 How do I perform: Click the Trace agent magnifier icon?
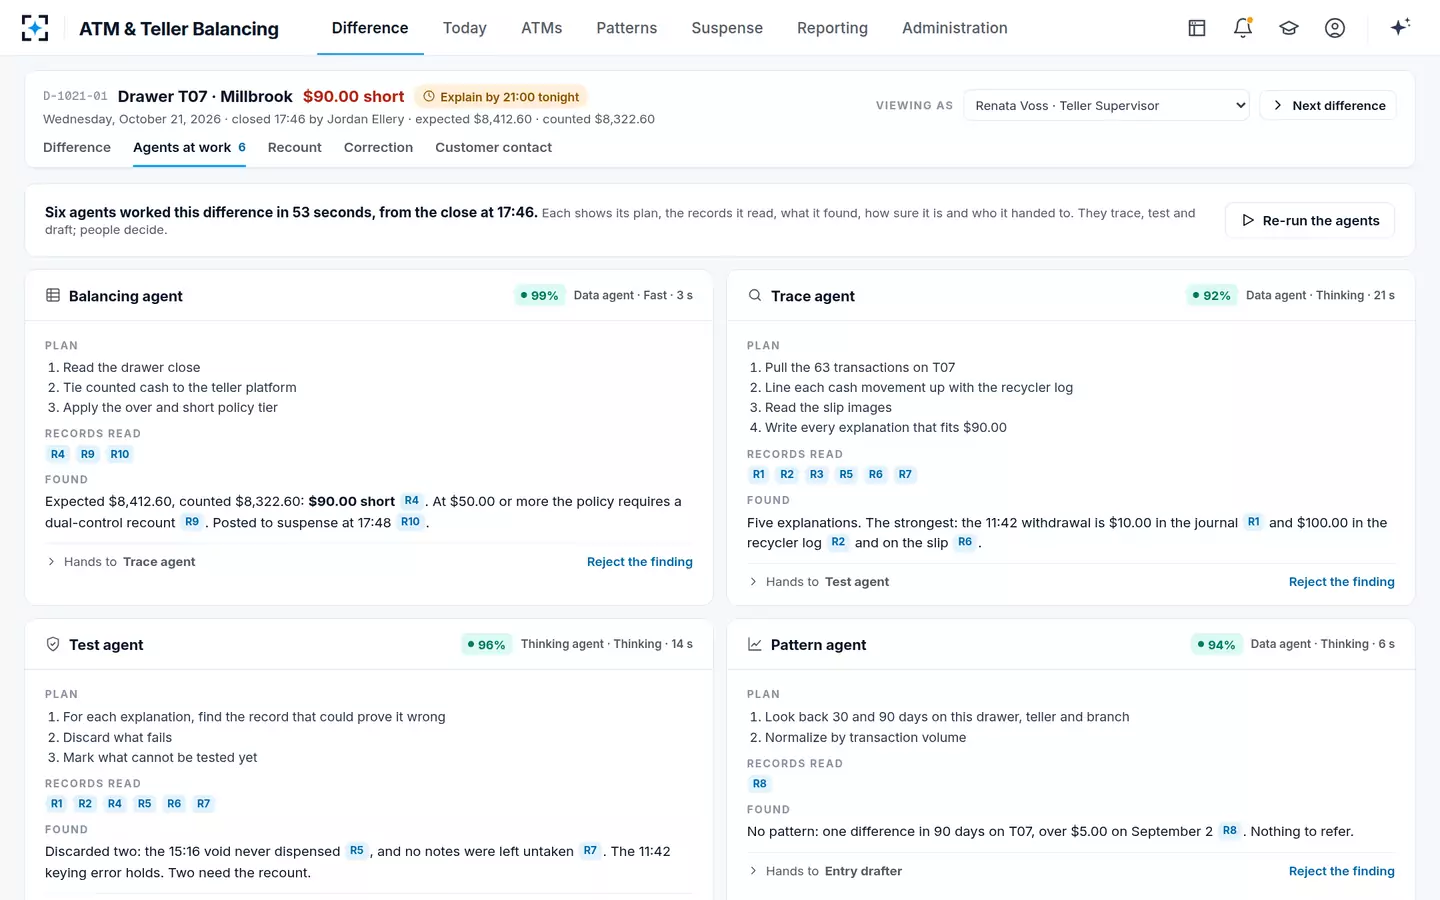tap(755, 296)
